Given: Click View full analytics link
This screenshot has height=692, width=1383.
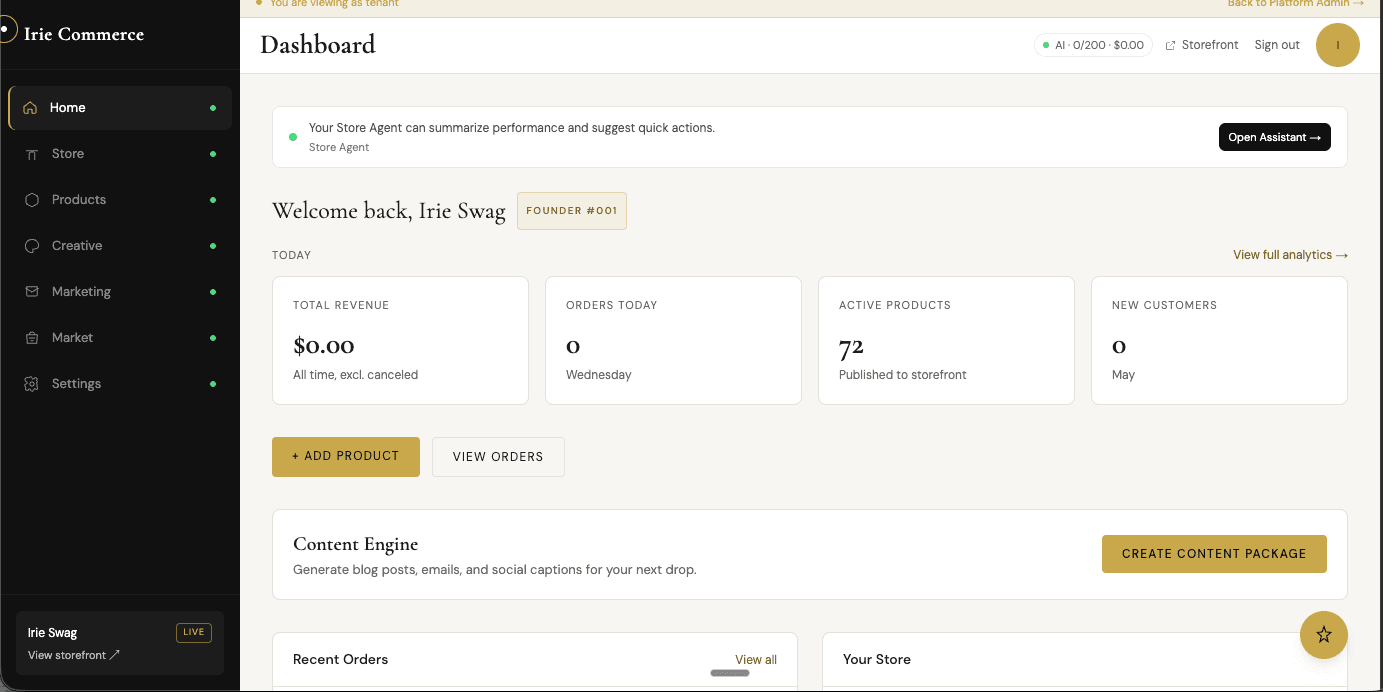Looking at the screenshot, I should (x=1290, y=255).
